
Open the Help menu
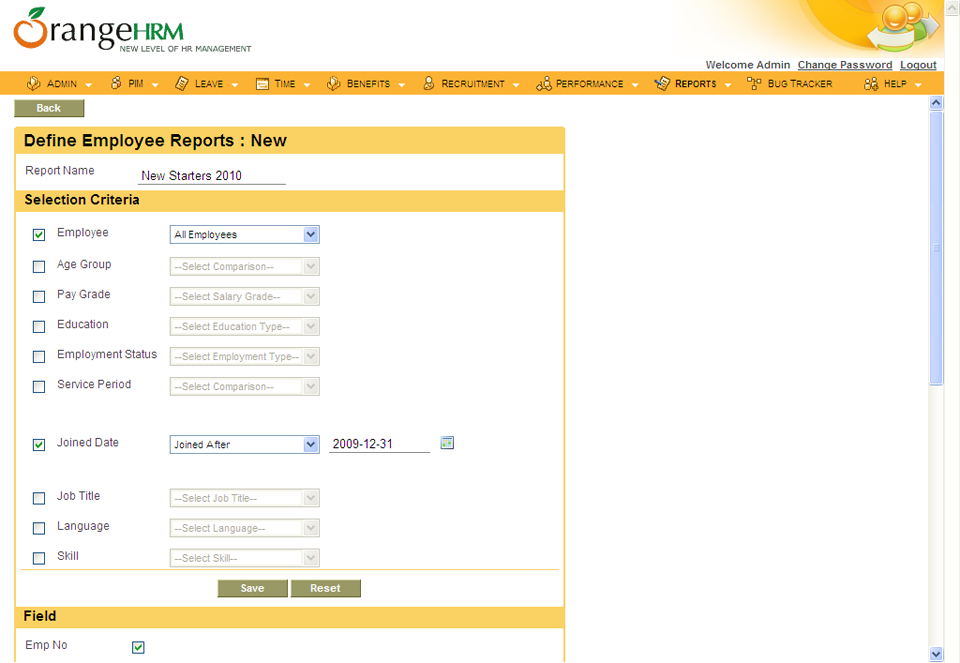tap(895, 84)
